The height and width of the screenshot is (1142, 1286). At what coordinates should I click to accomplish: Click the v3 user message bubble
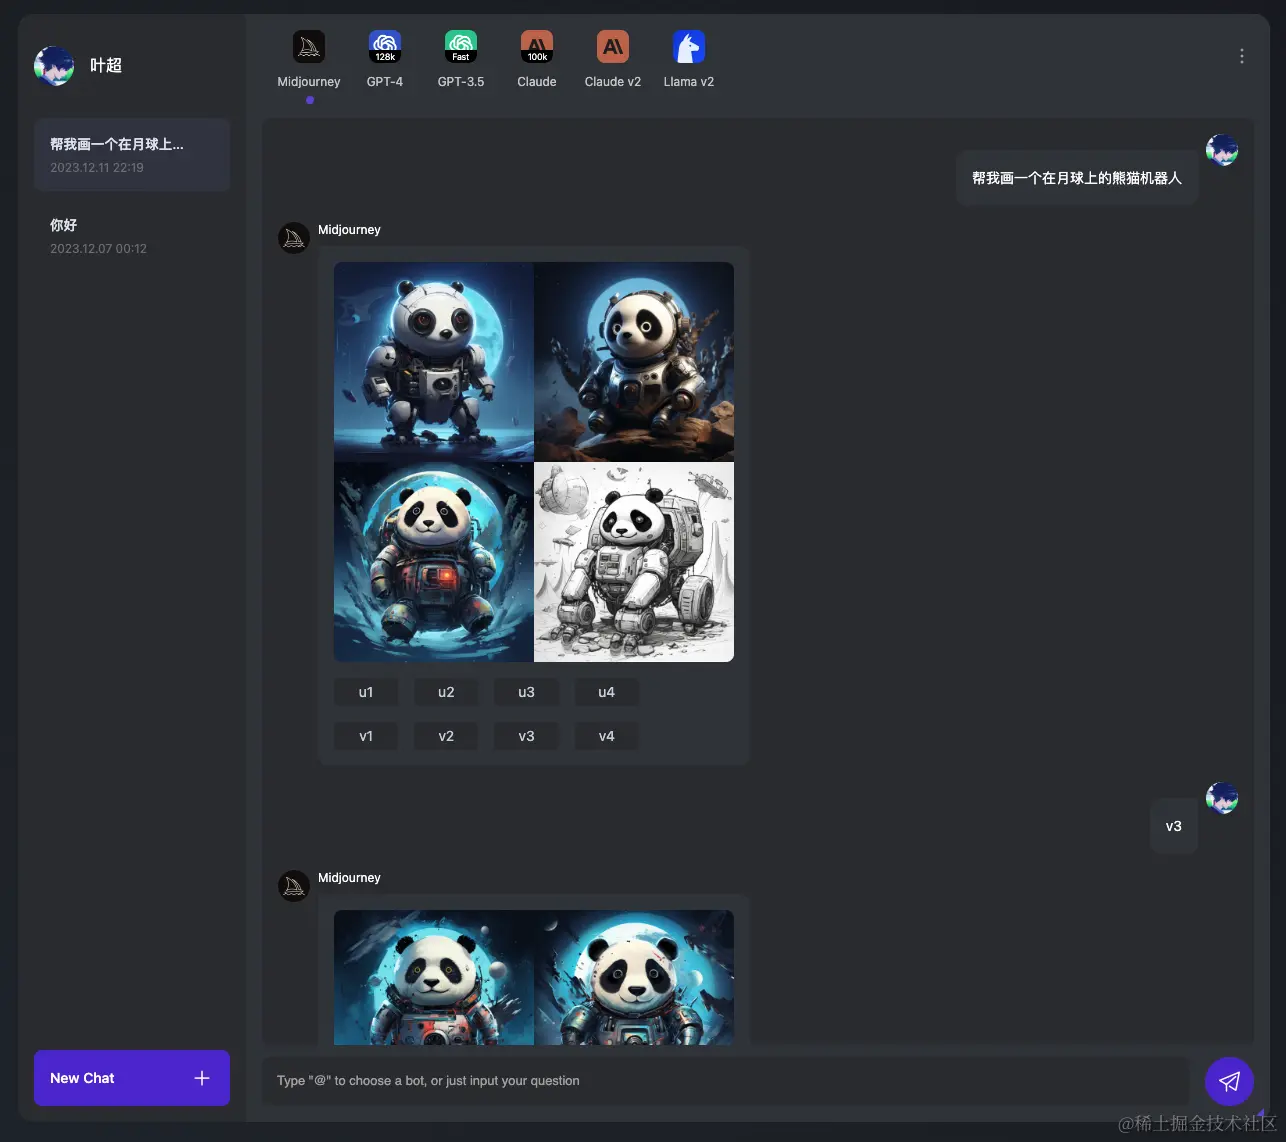1174,826
